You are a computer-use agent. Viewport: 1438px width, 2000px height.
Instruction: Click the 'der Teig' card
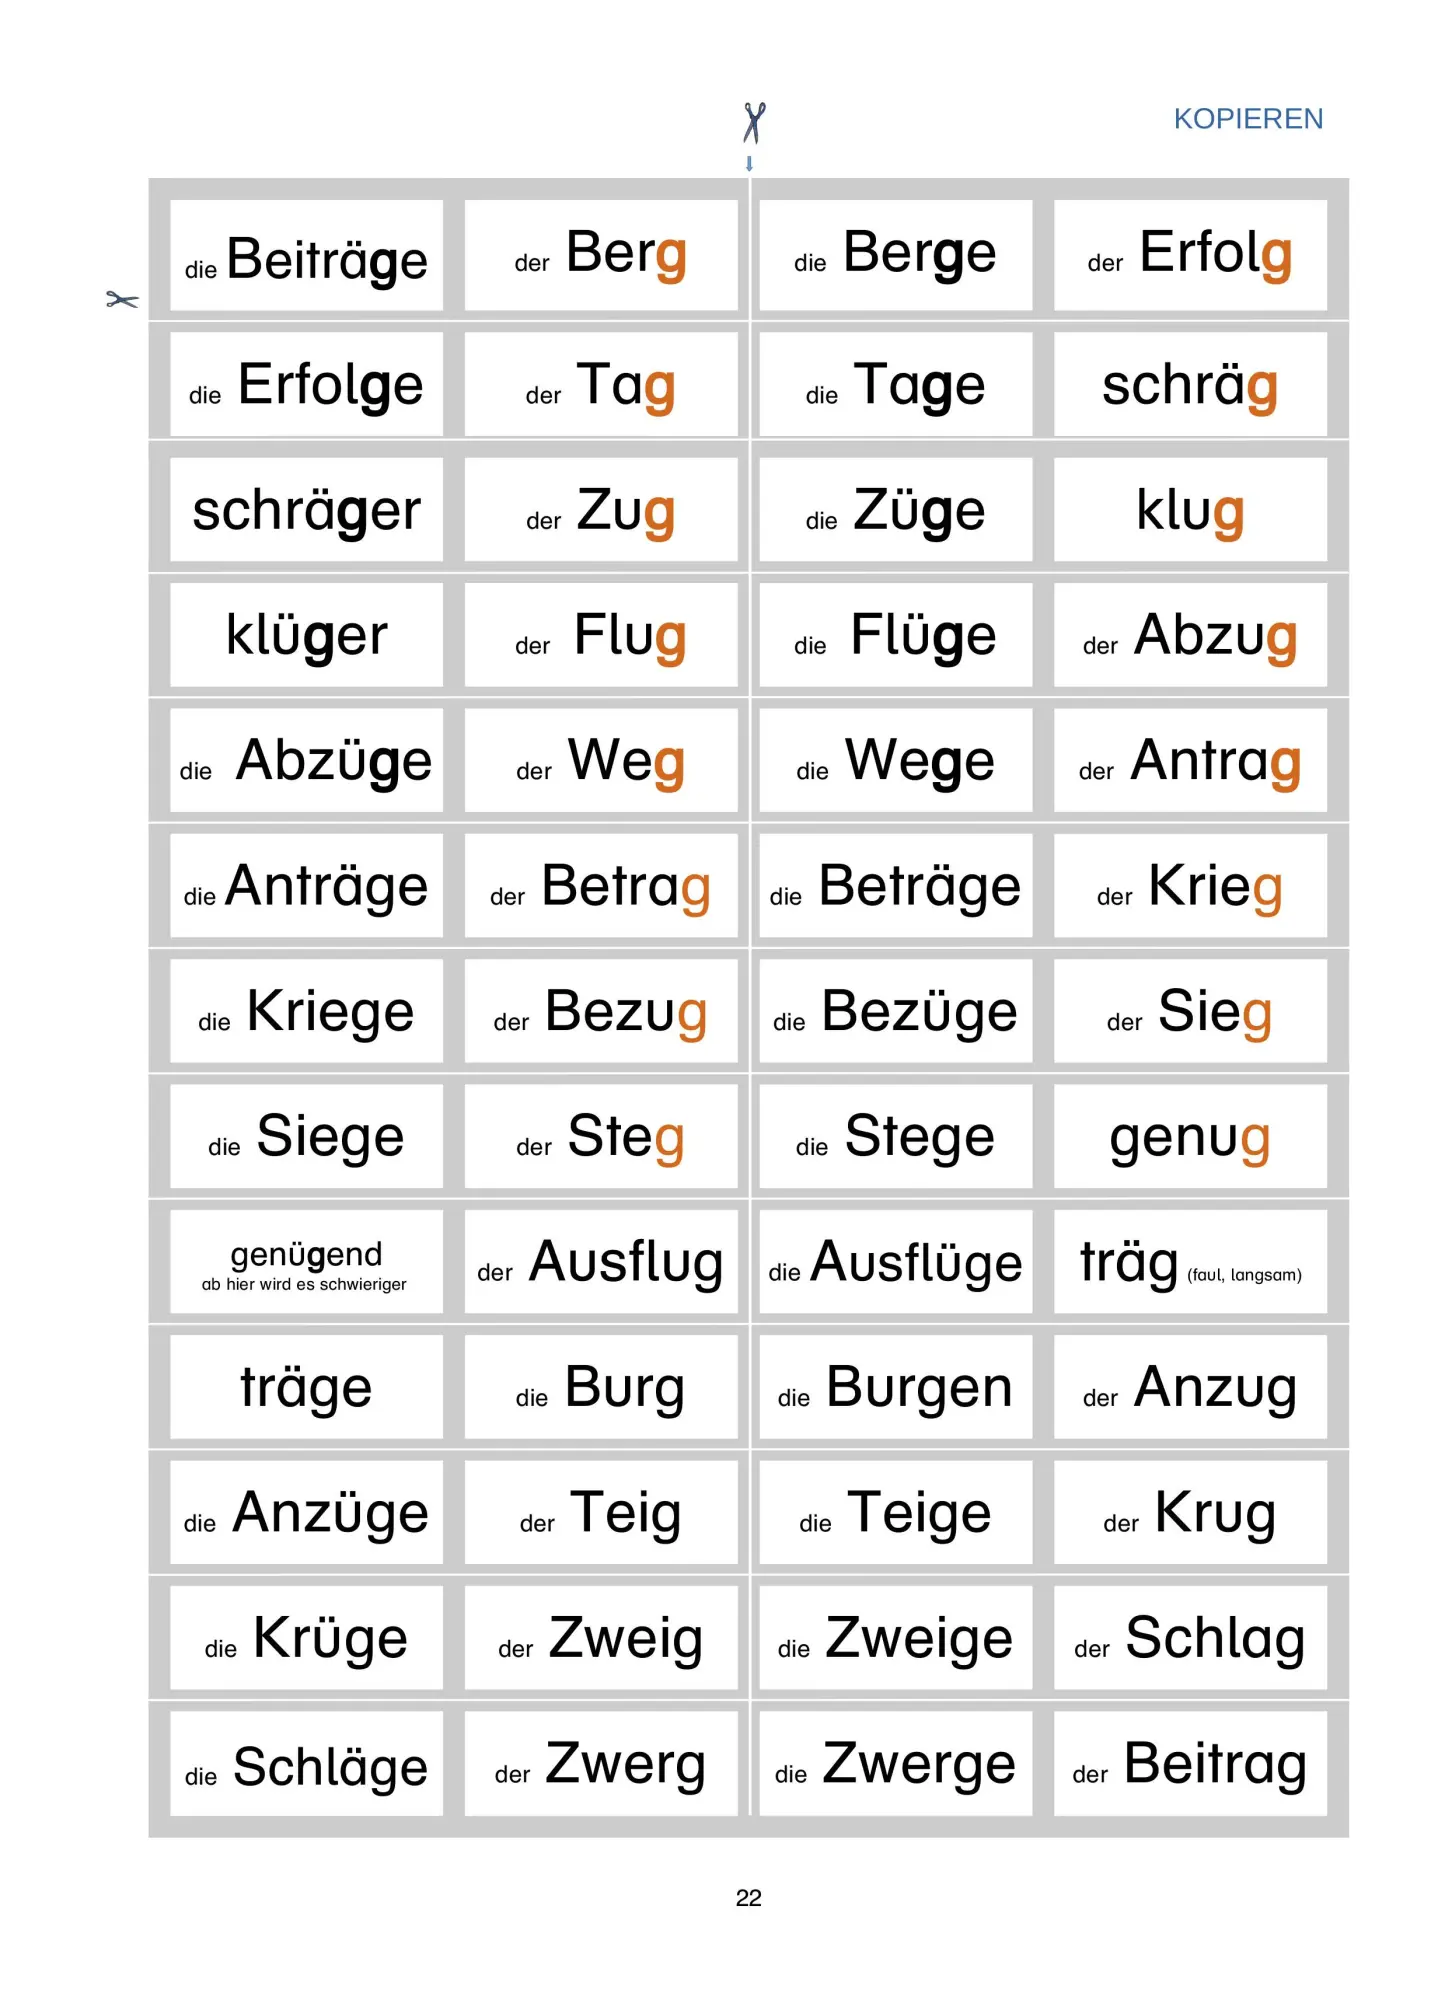pos(601,1513)
